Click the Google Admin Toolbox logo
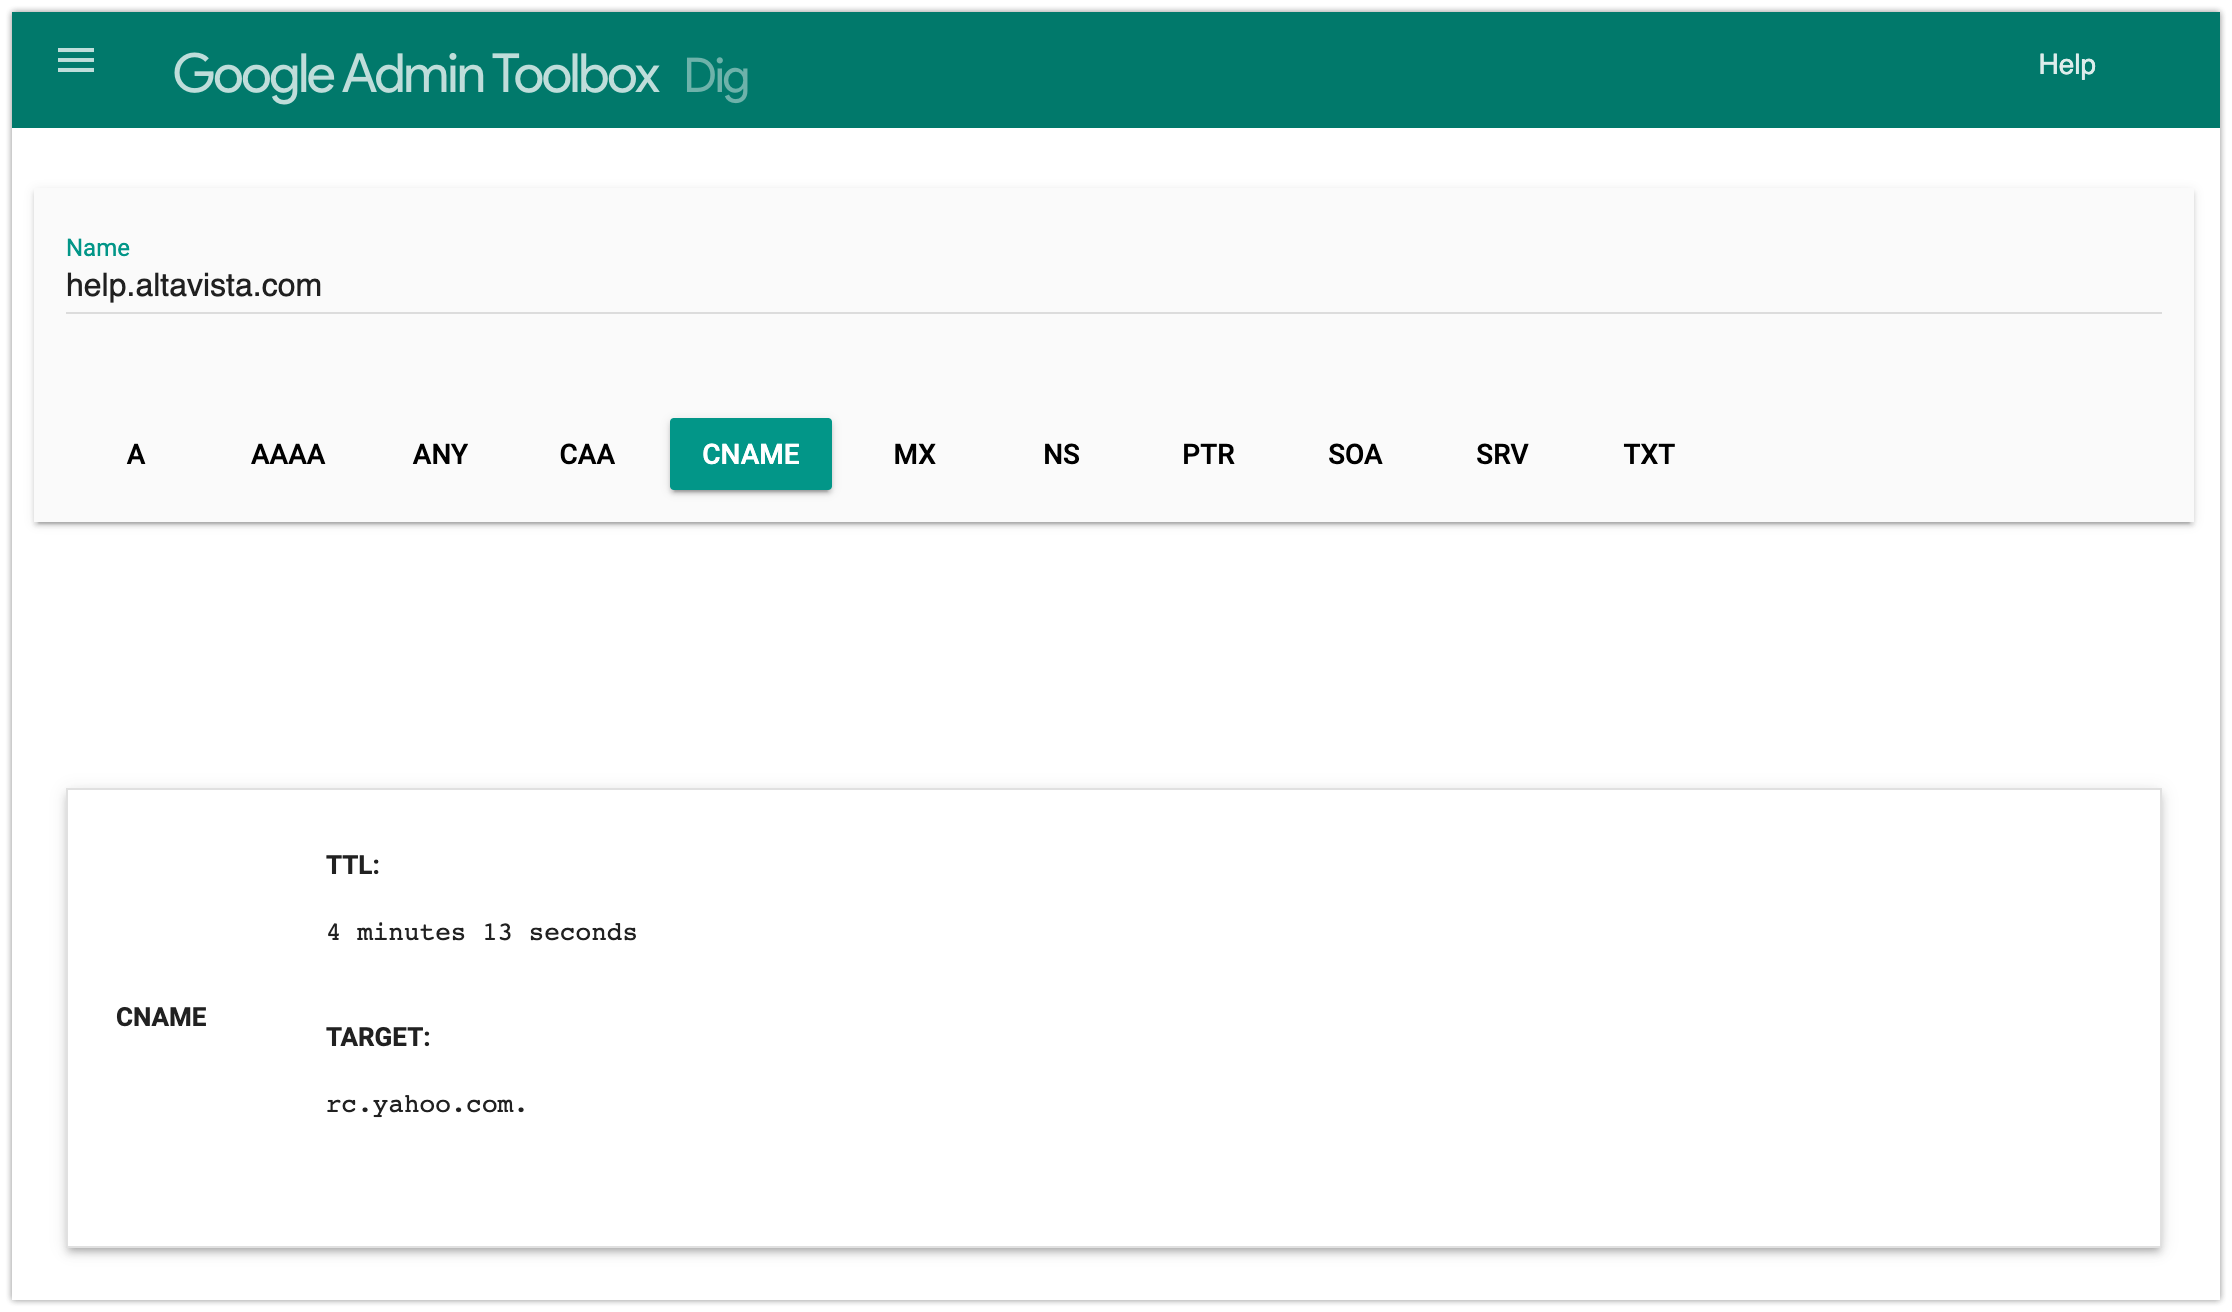The width and height of the screenshot is (2232, 1312). pyautogui.click(x=416, y=75)
